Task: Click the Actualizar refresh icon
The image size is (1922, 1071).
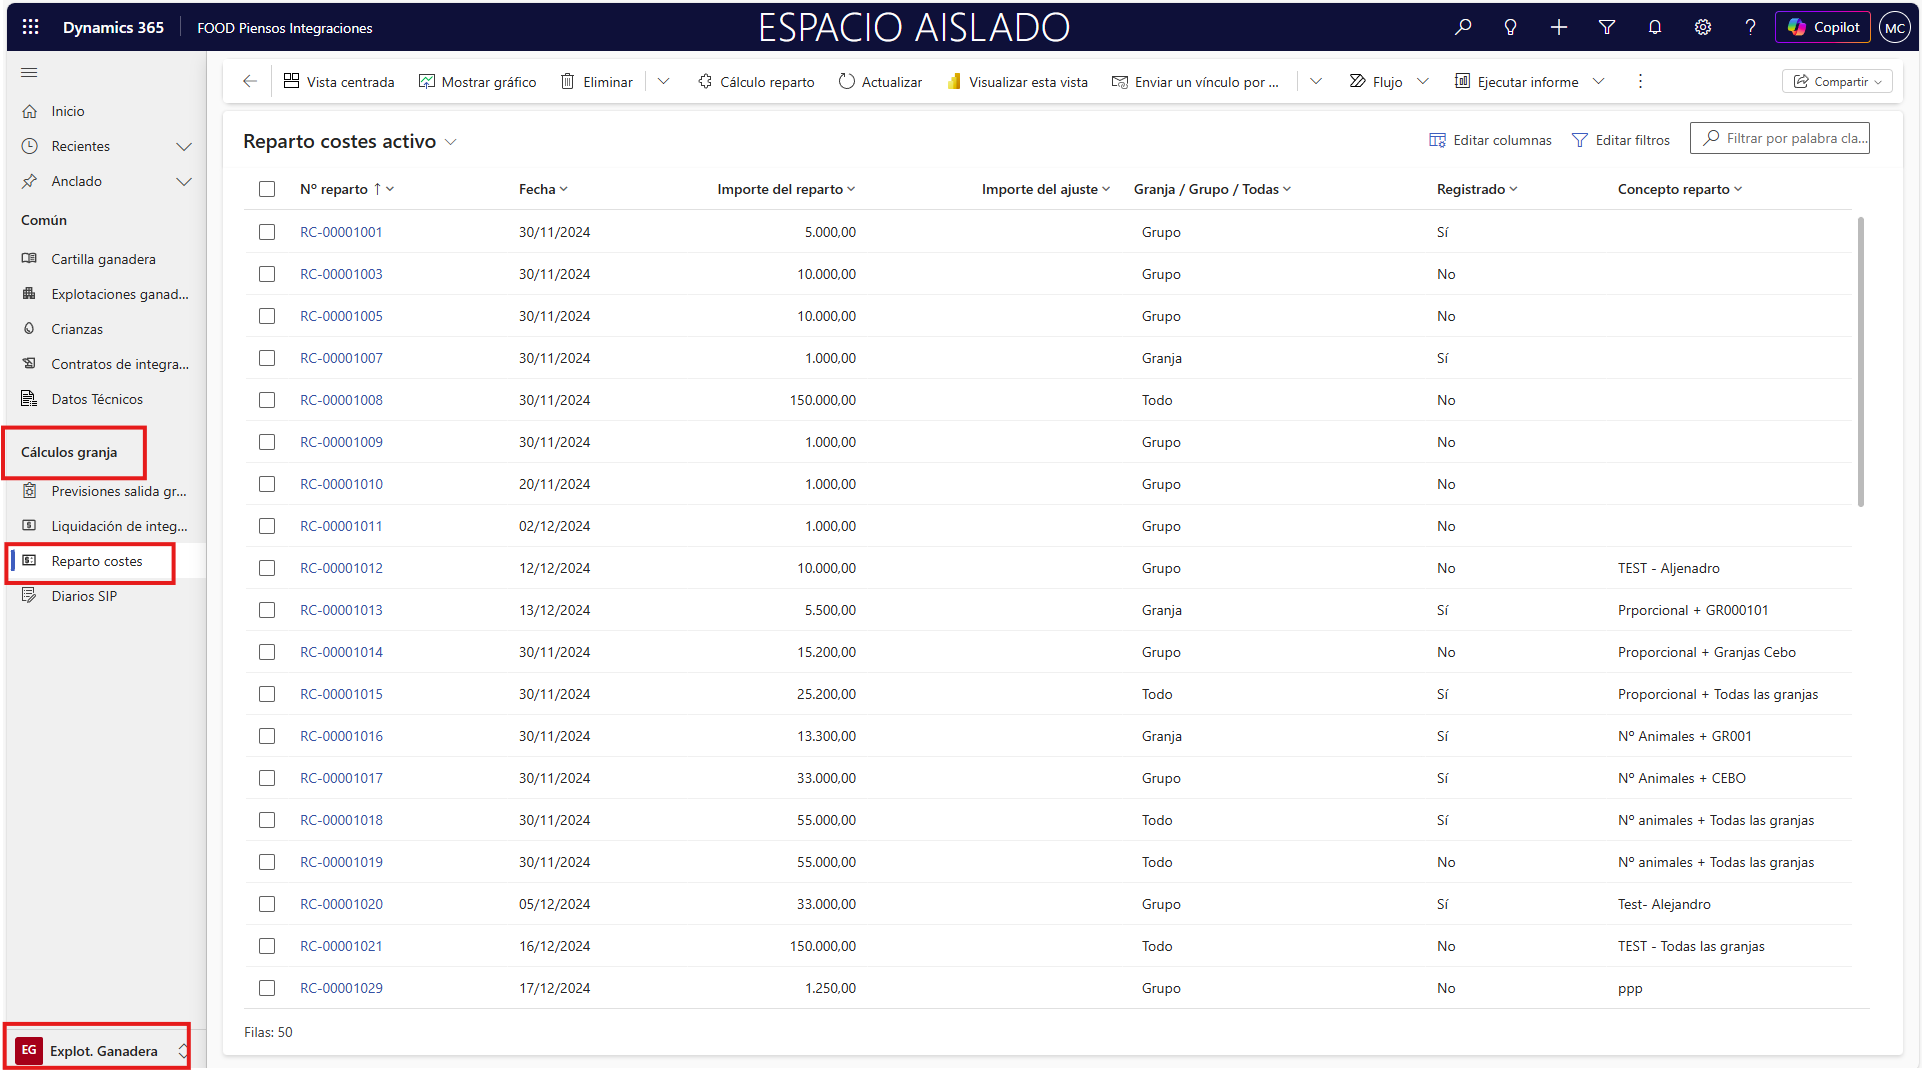Action: (x=847, y=82)
